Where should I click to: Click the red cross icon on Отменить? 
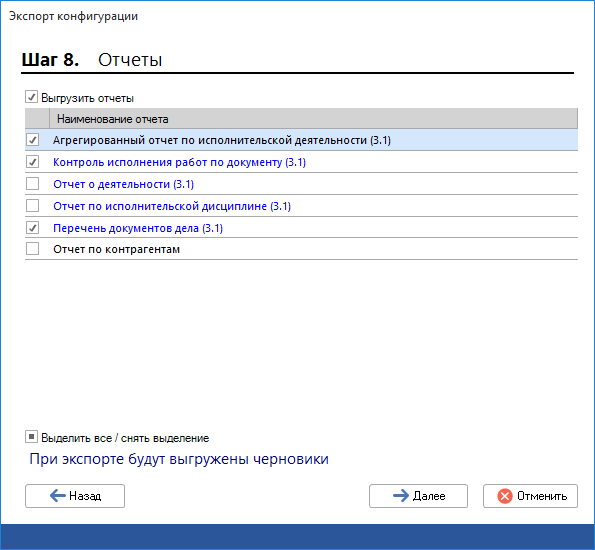click(505, 496)
